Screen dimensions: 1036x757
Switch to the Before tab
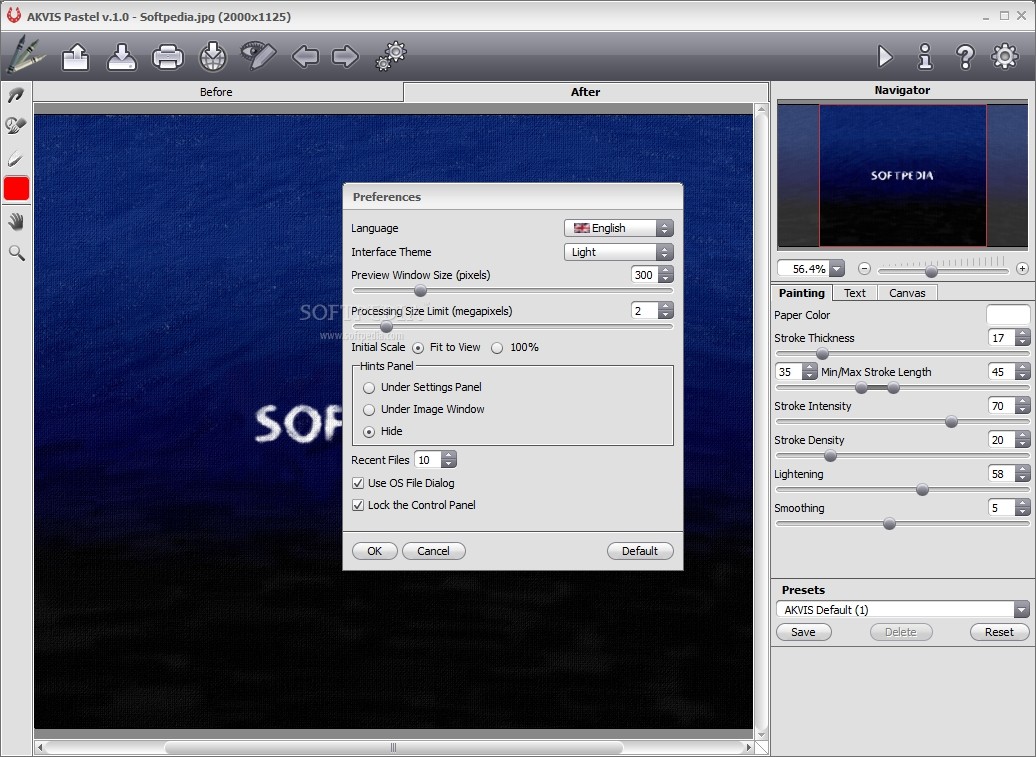click(x=218, y=92)
